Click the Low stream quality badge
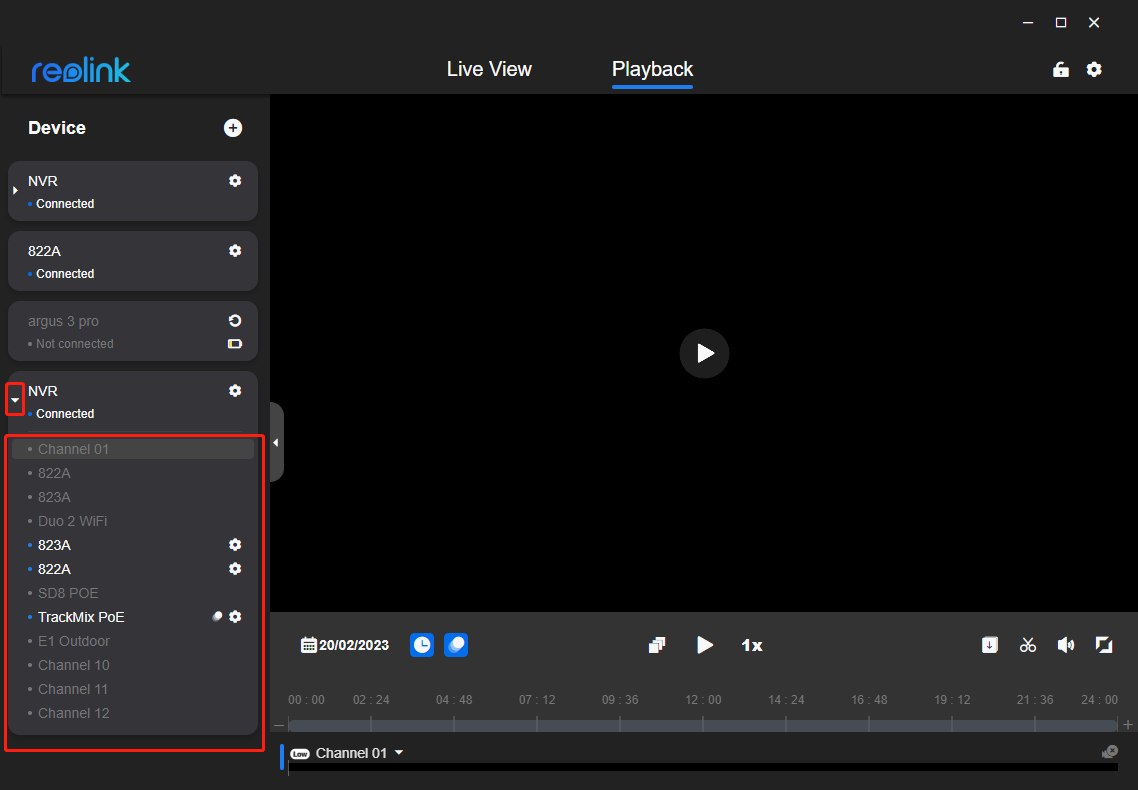Viewport: 1138px width, 790px height. click(300, 754)
